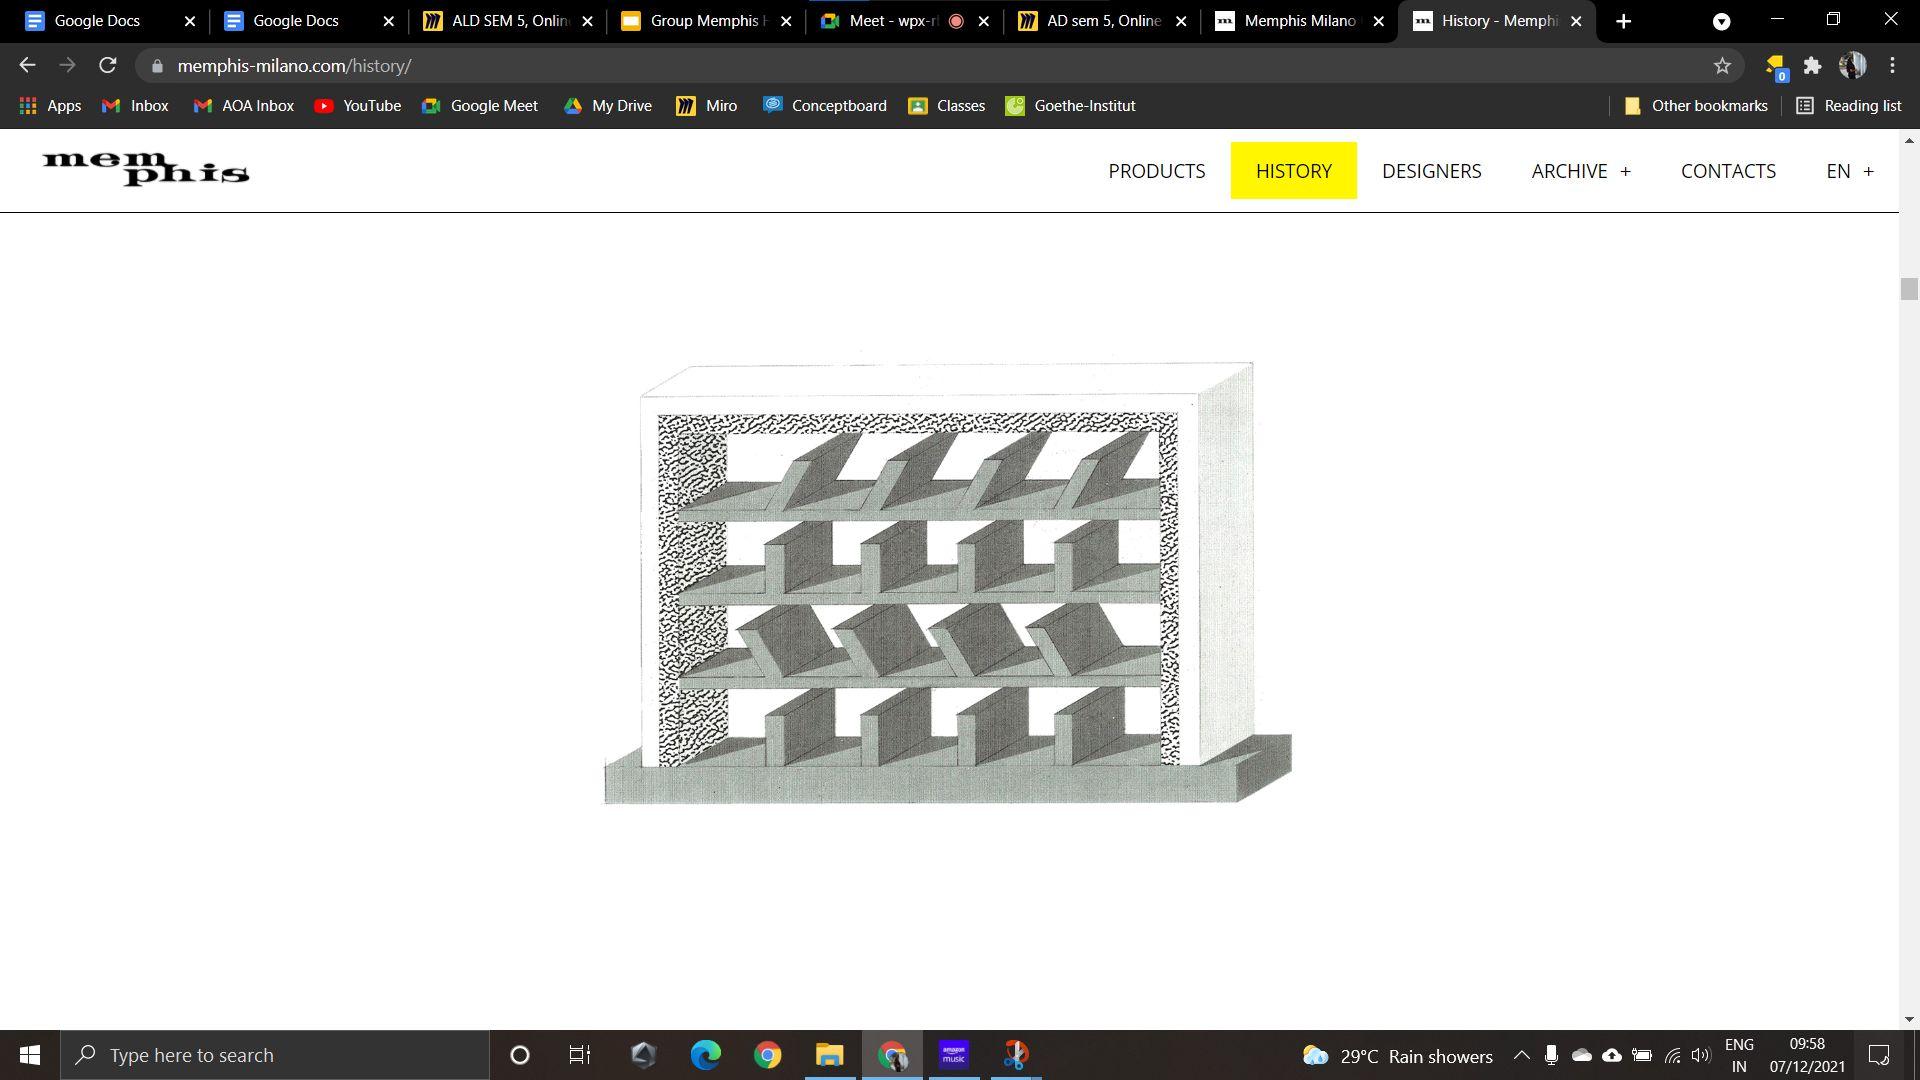1920x1080 pixels.
Task: Click the shelf illustration image
Action: click(947, 583)
